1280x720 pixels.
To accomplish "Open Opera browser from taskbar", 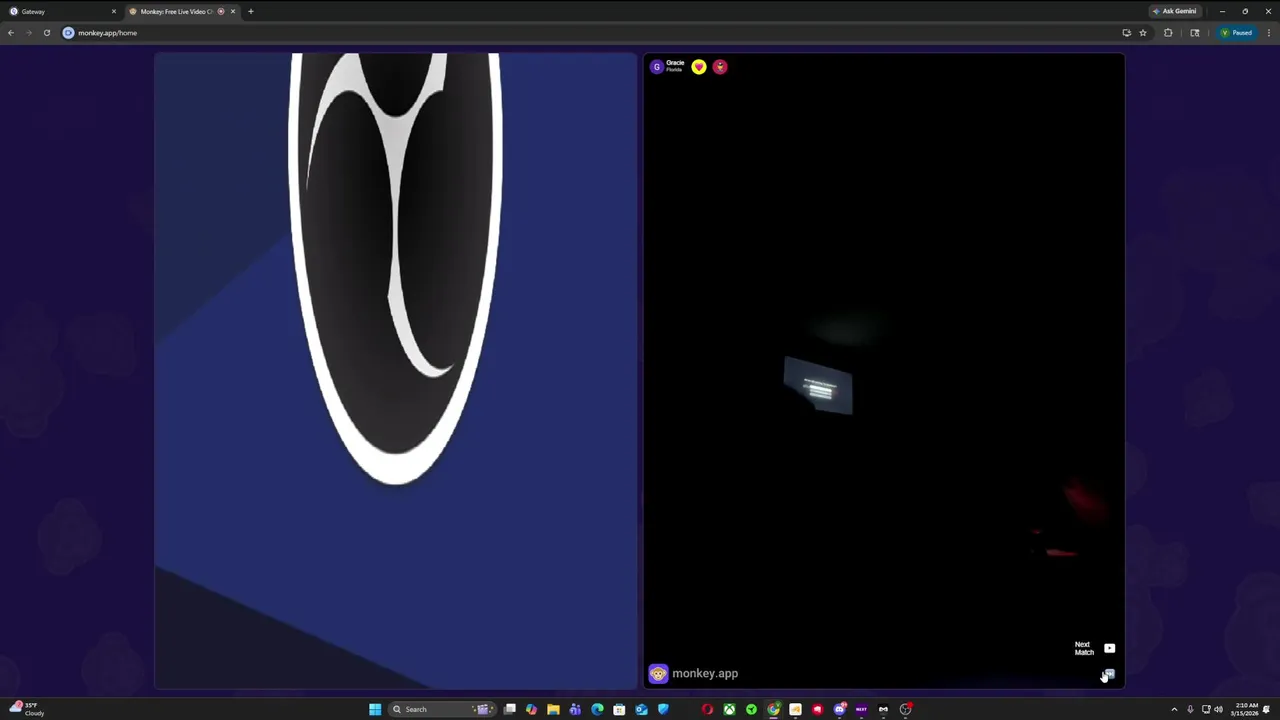I will (x=707, y=709).
